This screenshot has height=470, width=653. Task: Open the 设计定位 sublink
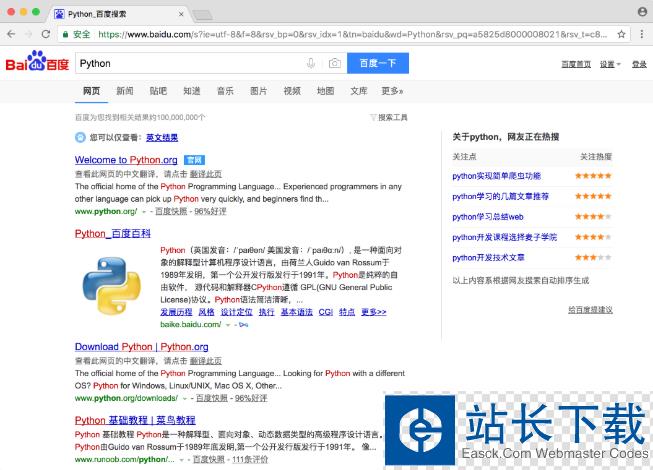point(237,312)
